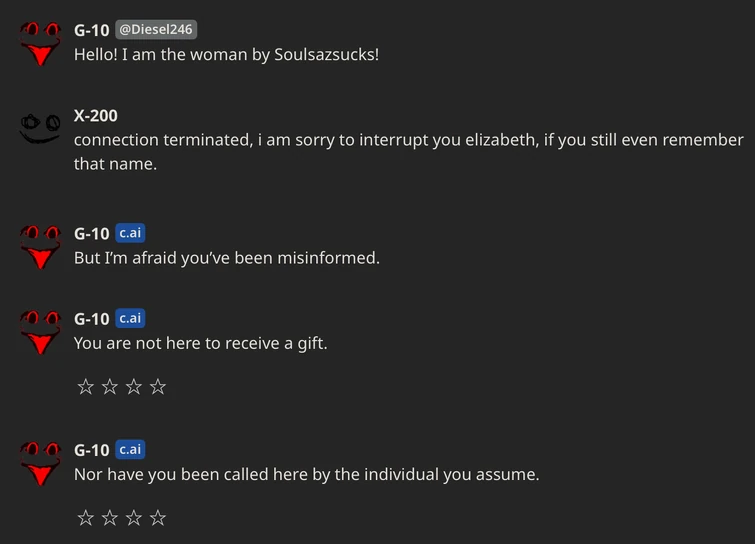Click c.ai badge on "Nor have you" message
The height and width of the screenshot is (544, 755).
pos(130,449)
